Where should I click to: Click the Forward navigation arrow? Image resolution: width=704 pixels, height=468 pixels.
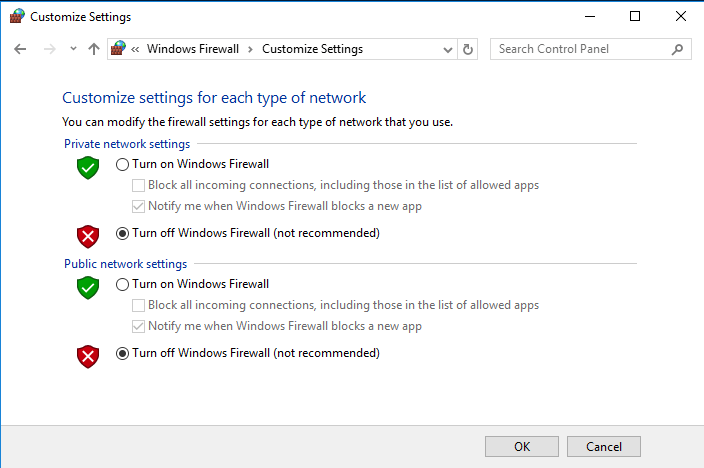pyautogui.click(x=50, y=49)
